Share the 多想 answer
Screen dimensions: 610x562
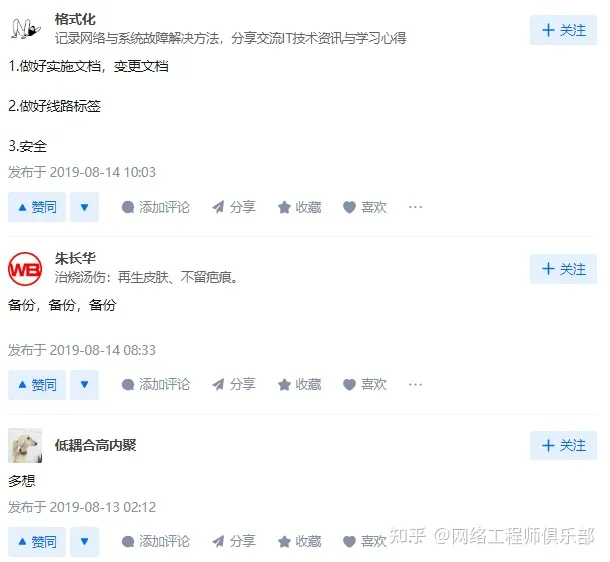click(233, 541)
